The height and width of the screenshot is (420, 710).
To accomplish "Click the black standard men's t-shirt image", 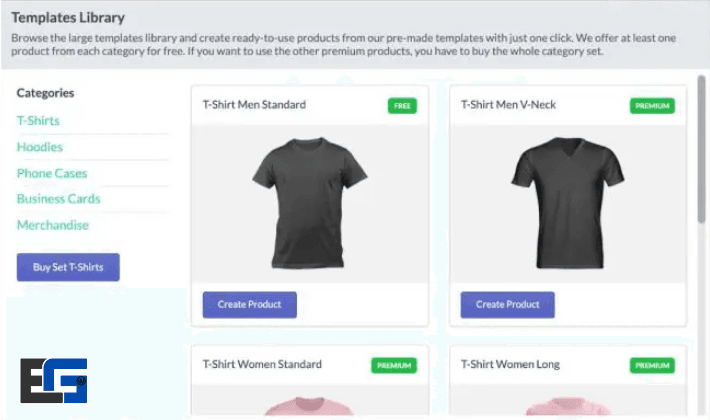I will [x=309, y=204].
